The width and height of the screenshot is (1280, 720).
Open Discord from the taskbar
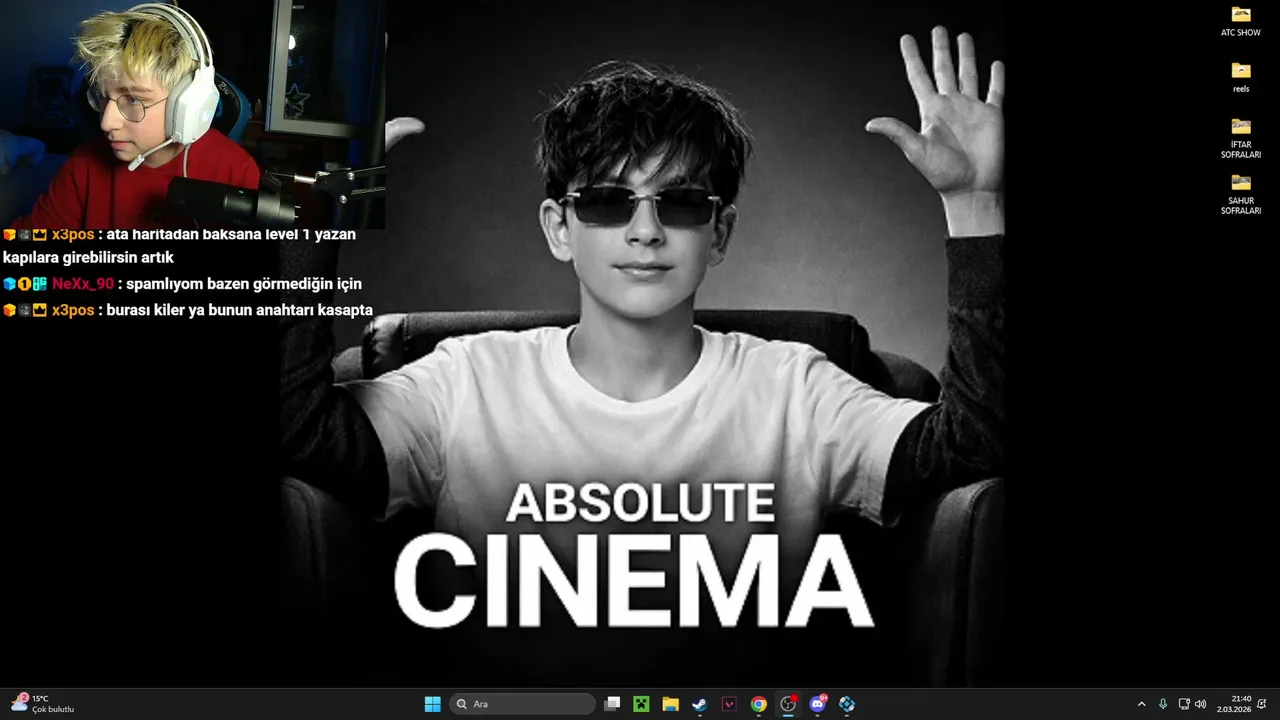pos(818,704)
